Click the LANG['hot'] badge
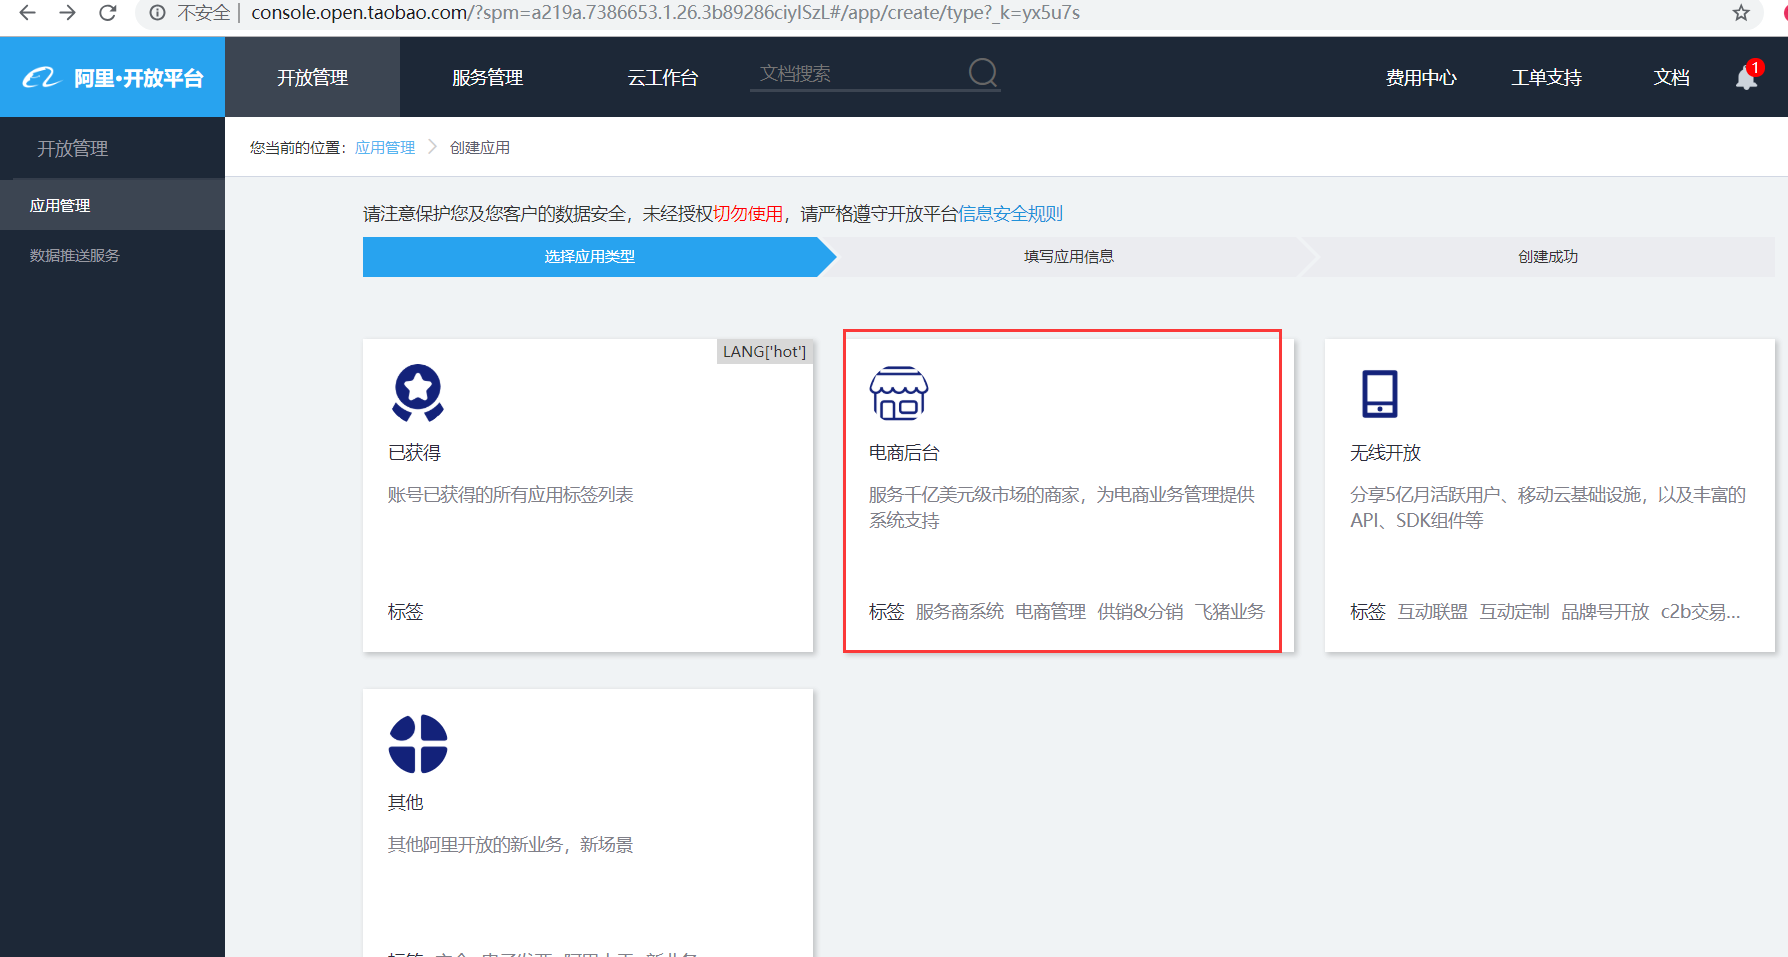 coord(764,351)
